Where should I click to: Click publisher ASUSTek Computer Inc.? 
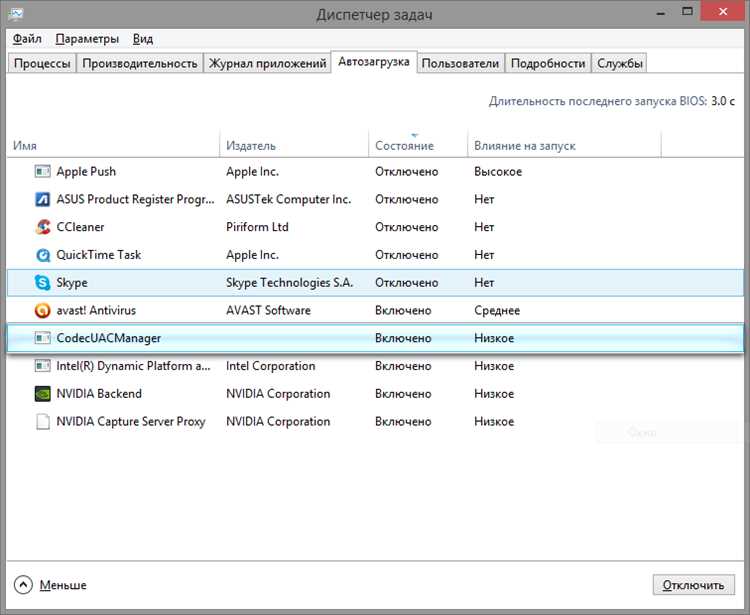click(x=288, y=199)
